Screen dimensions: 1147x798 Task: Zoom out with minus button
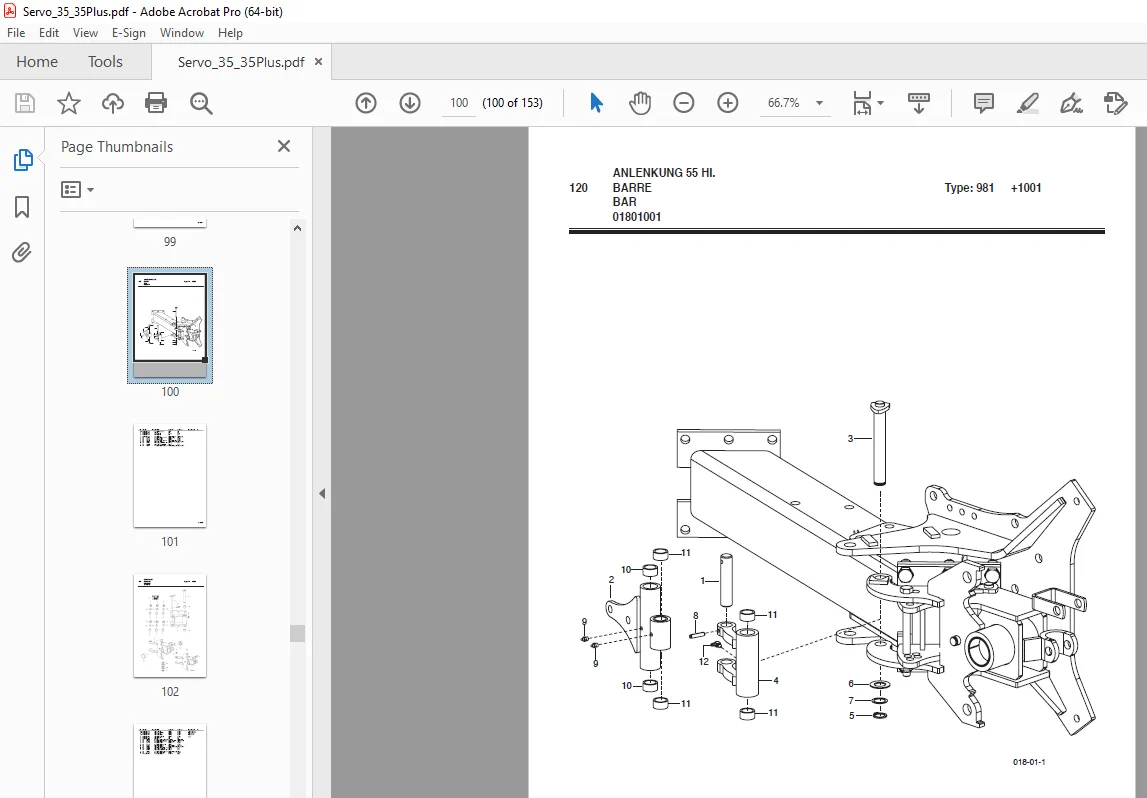pyautogui.click(x=684, y=103)
